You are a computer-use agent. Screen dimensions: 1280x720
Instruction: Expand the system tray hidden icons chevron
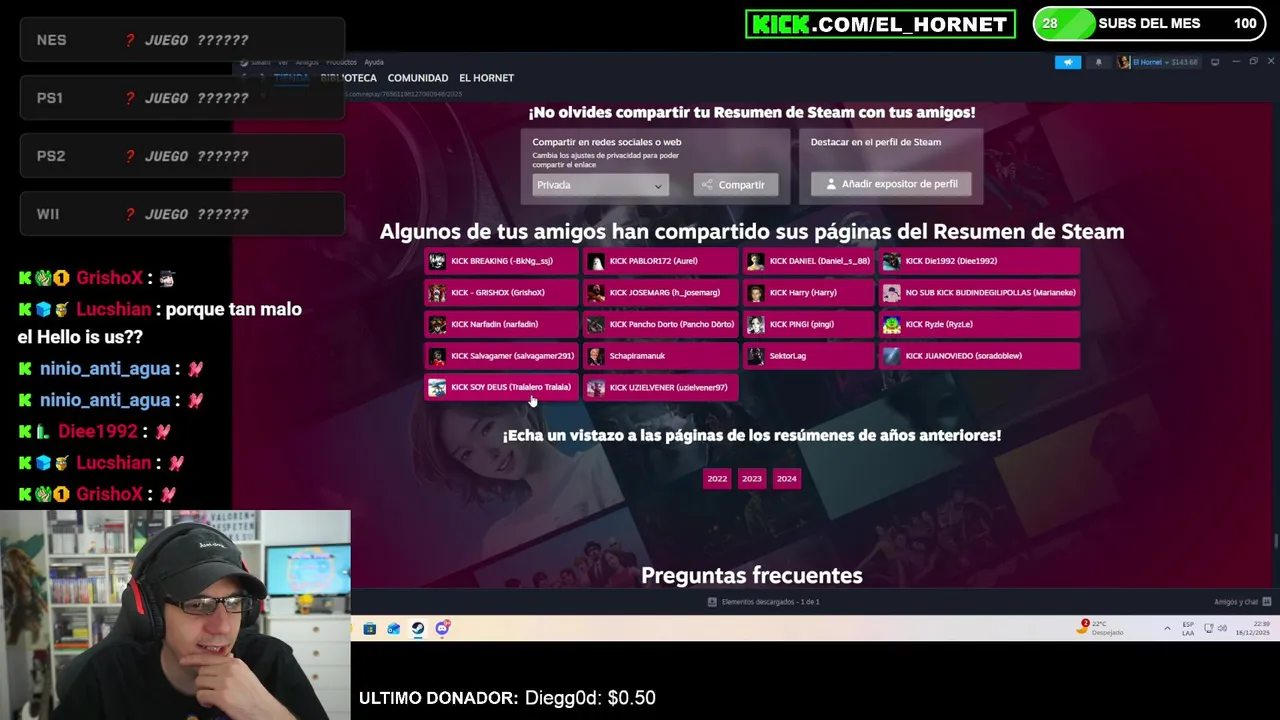point(1167,629)
